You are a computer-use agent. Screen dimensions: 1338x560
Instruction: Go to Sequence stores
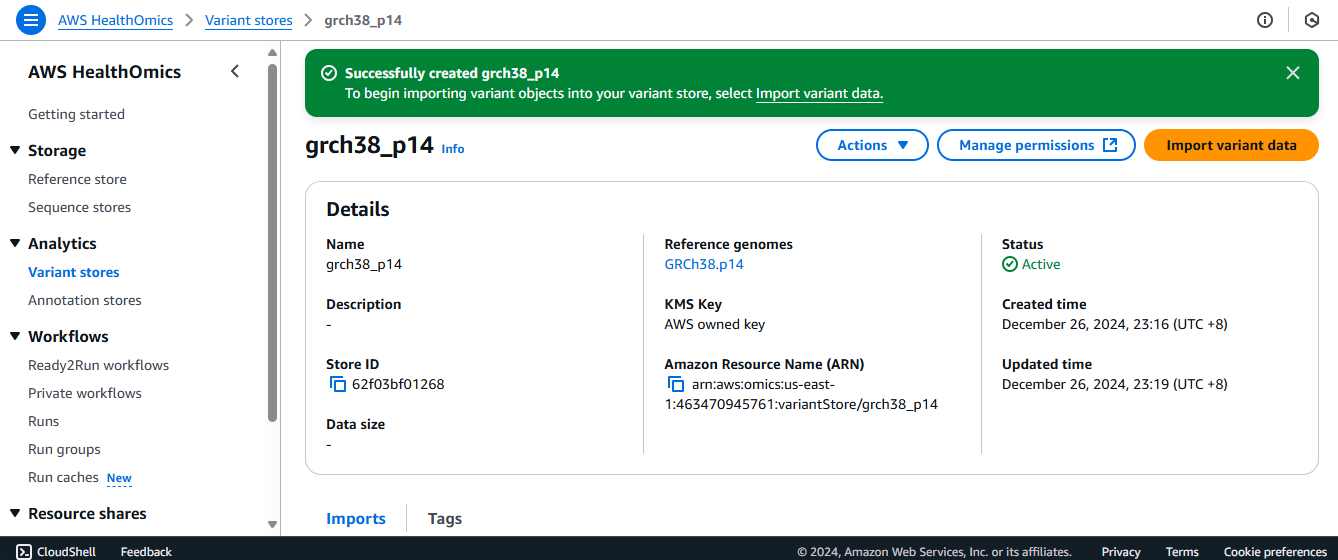click(79, 207)
